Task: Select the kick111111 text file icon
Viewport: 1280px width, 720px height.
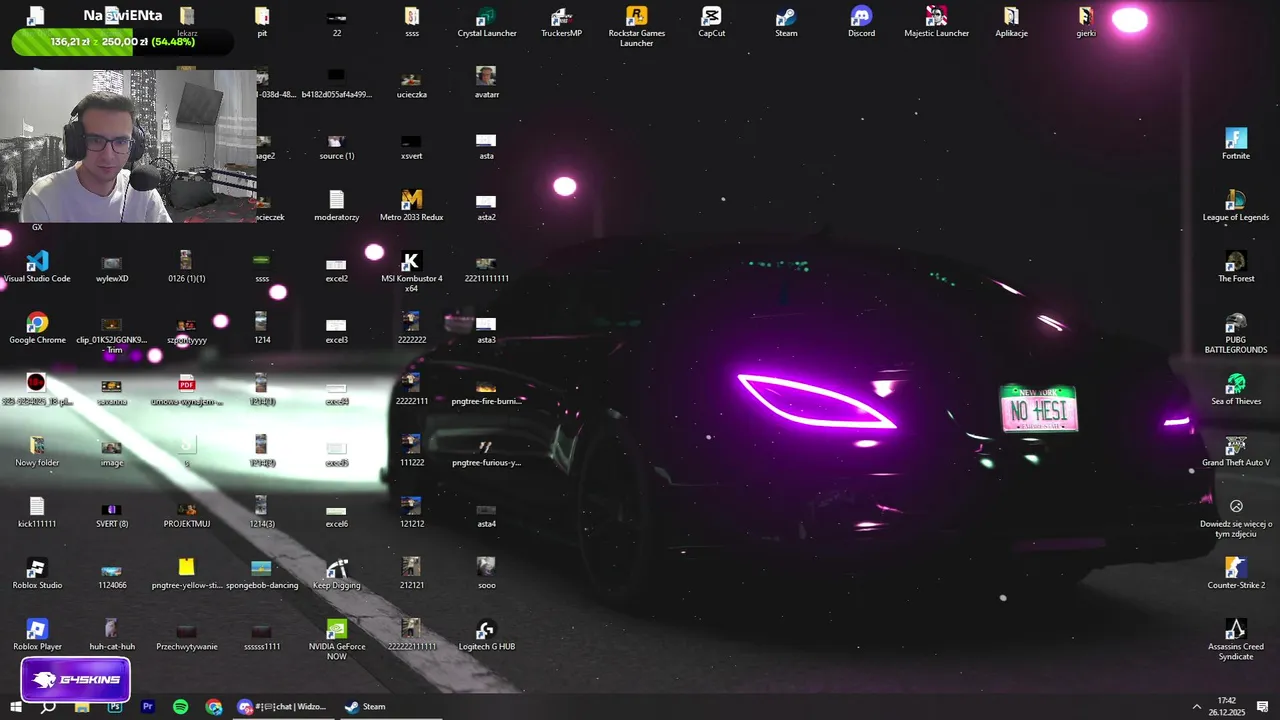Action: coord(37,512)
